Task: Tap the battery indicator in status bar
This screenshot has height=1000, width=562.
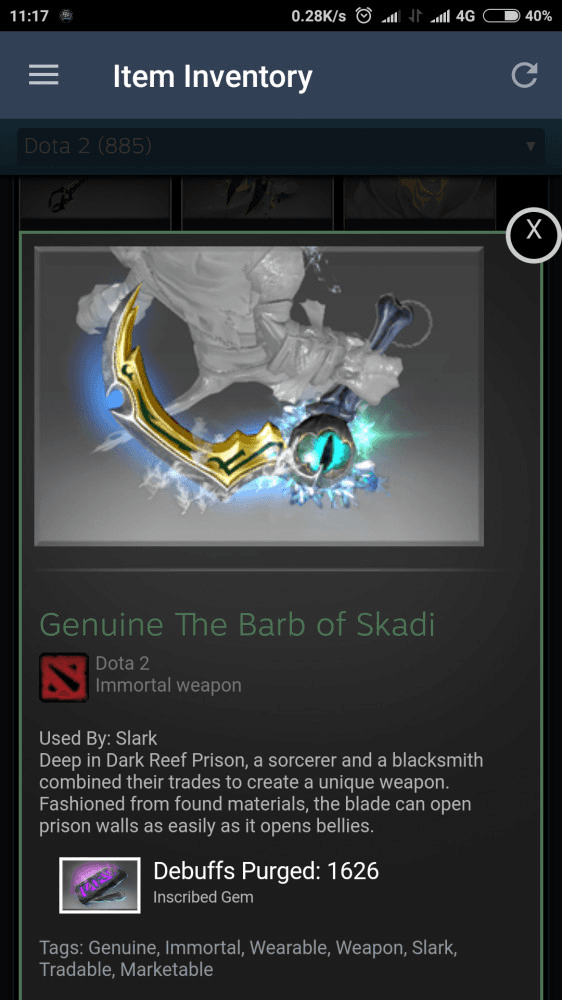Action: click(x=501, y=16)
